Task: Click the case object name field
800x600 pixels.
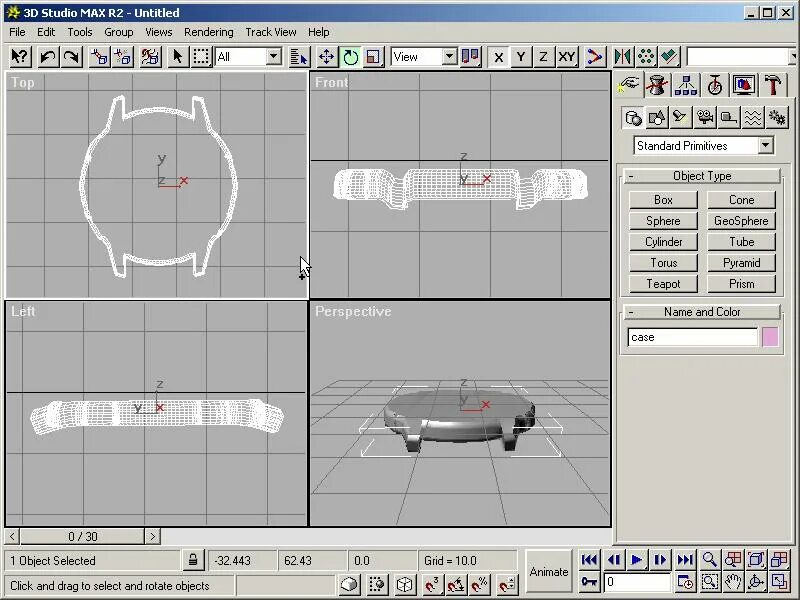Action: tap(692, 337)
